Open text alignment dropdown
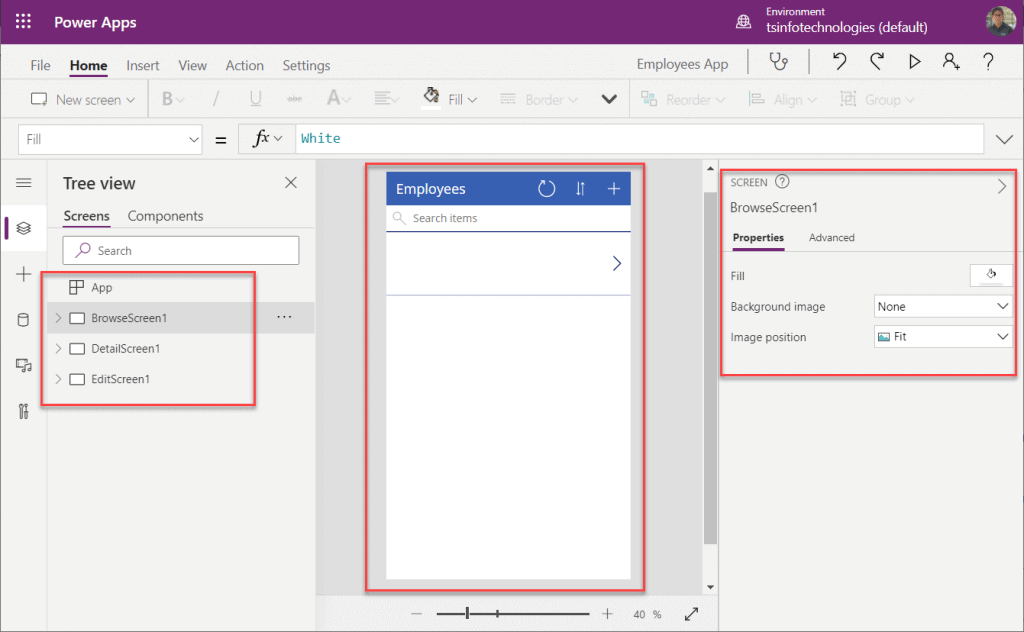The image size is (1024, 632). (x=386, y=99)
